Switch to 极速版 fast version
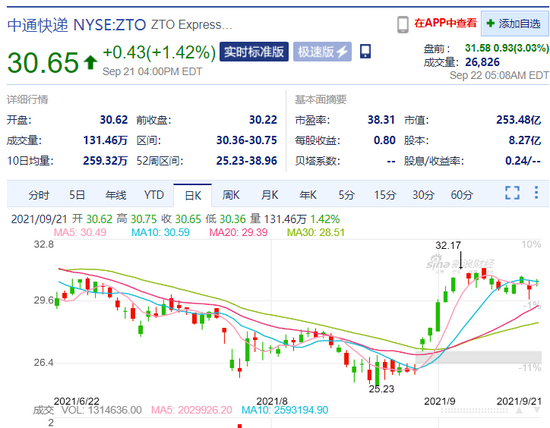The width and height of the screenshot is (550, 428). point(322,52)
